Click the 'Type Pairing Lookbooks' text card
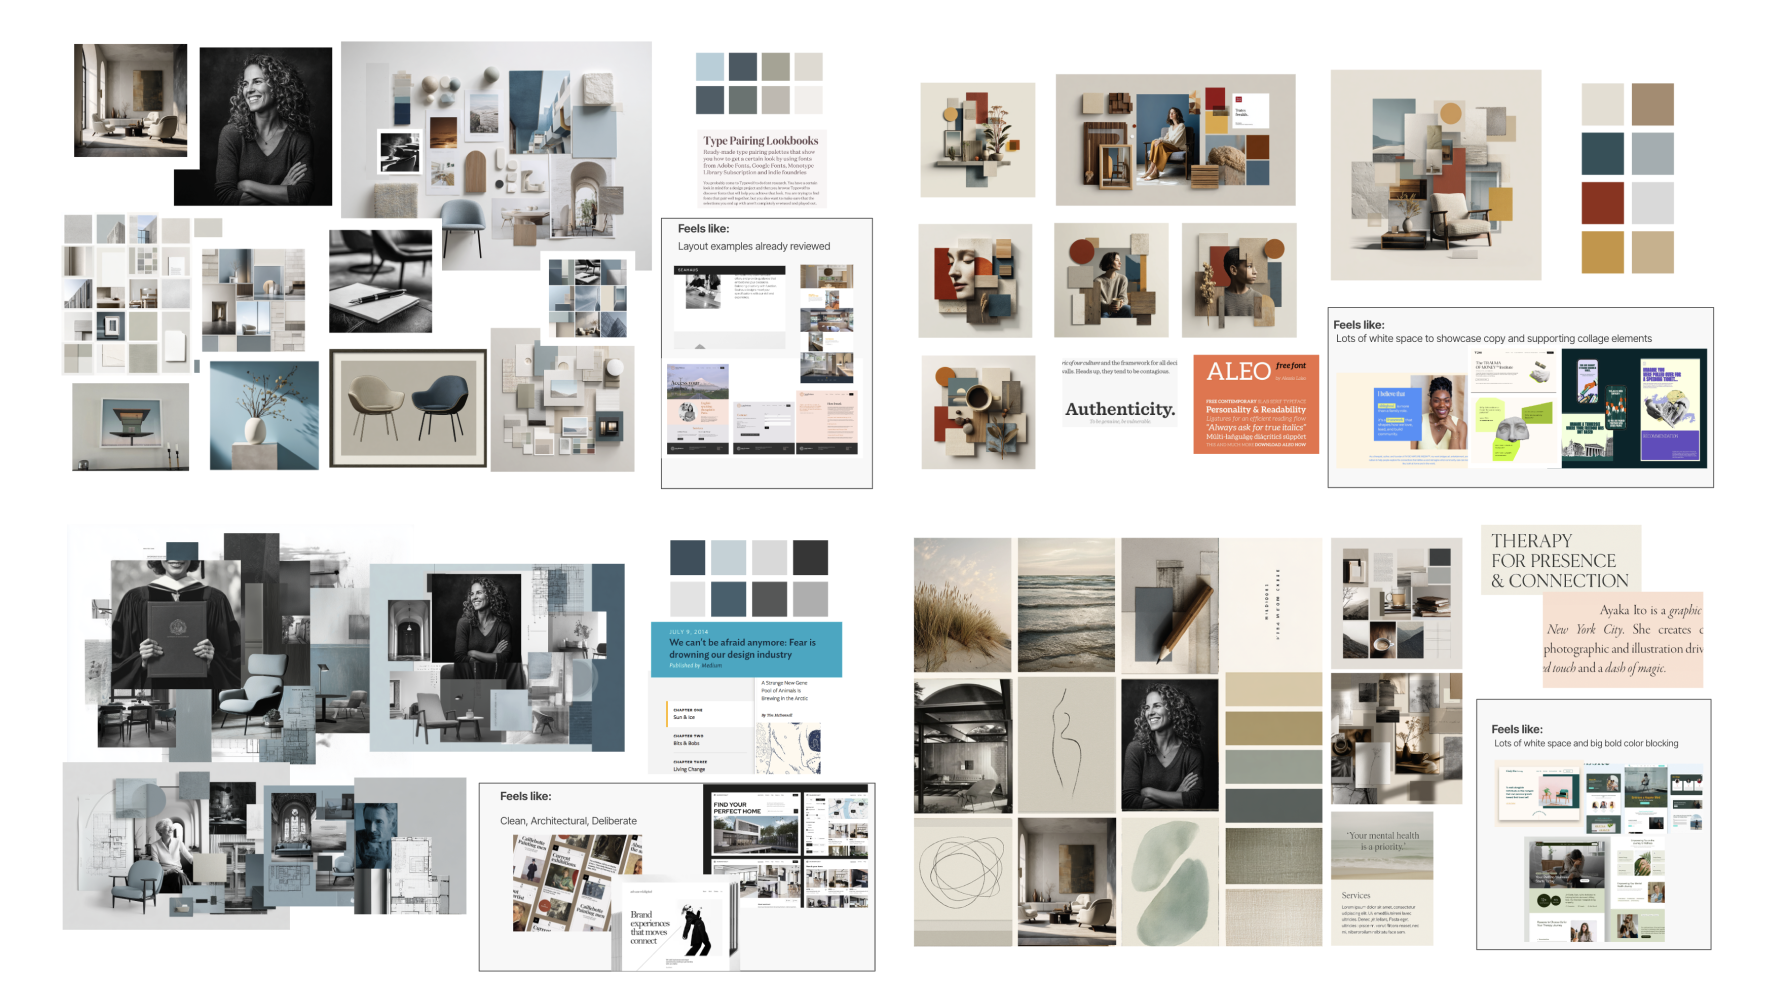The image size is (1771, 995). pyautogui.click(x=760, y=170)
